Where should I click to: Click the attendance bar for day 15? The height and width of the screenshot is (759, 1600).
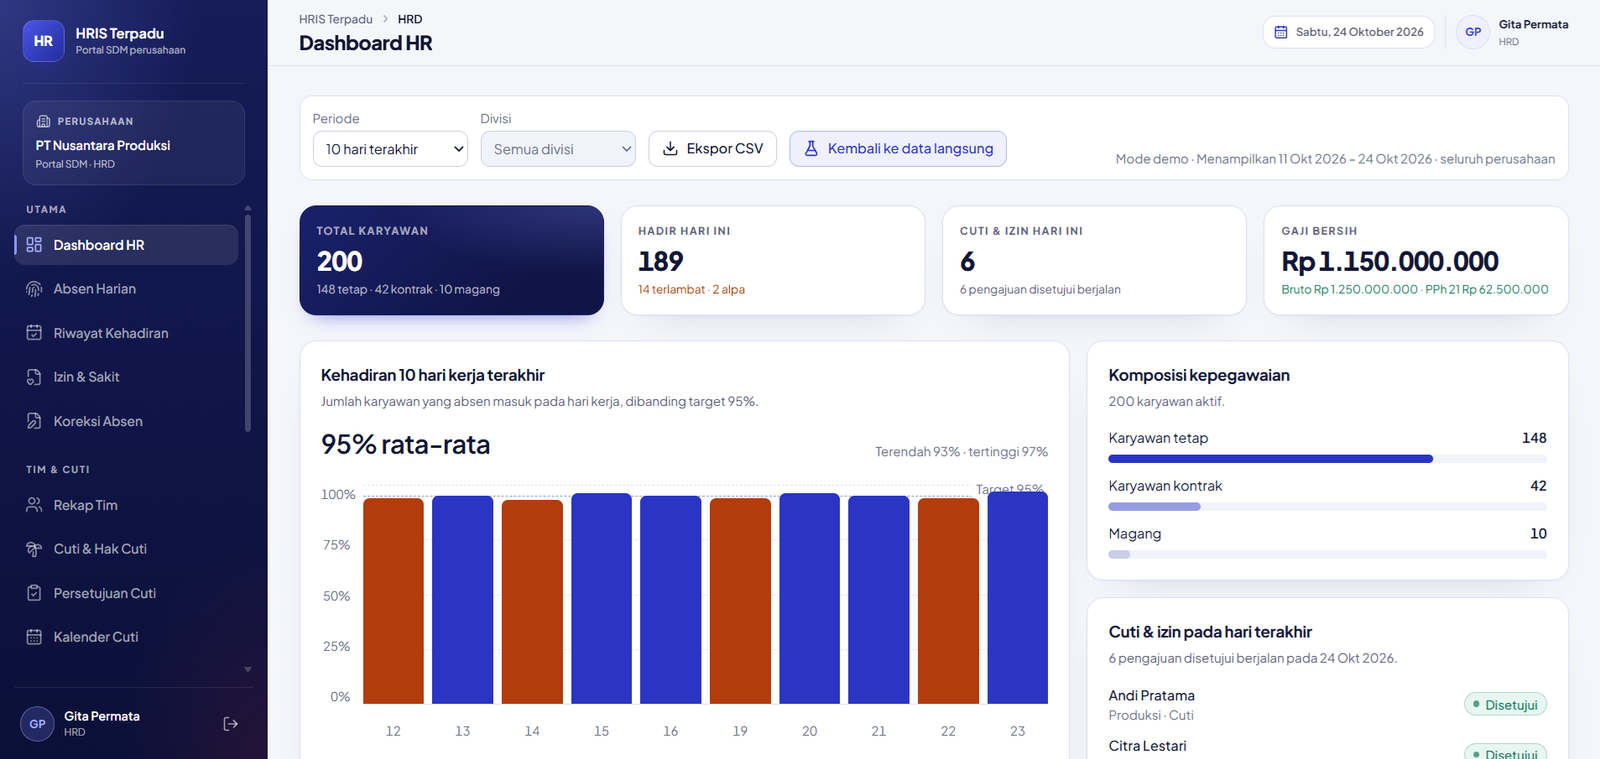601,598
